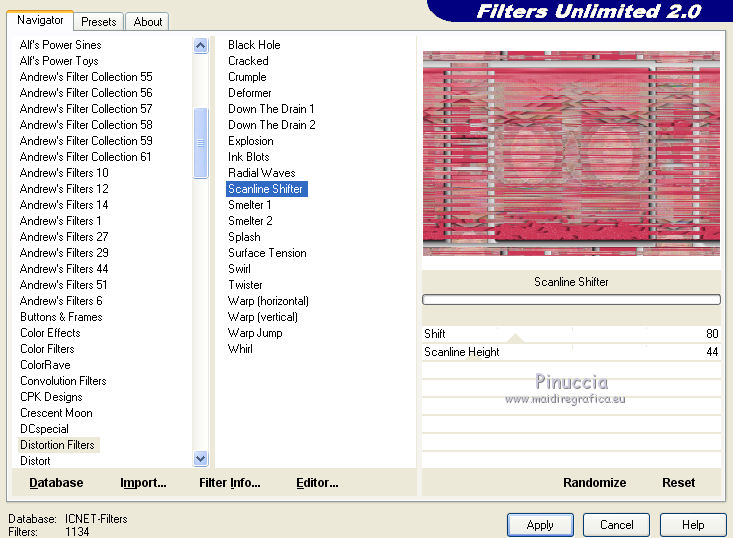This screenshot has height=538, width=733.
Task: Click Randomize
Action: 594,482
